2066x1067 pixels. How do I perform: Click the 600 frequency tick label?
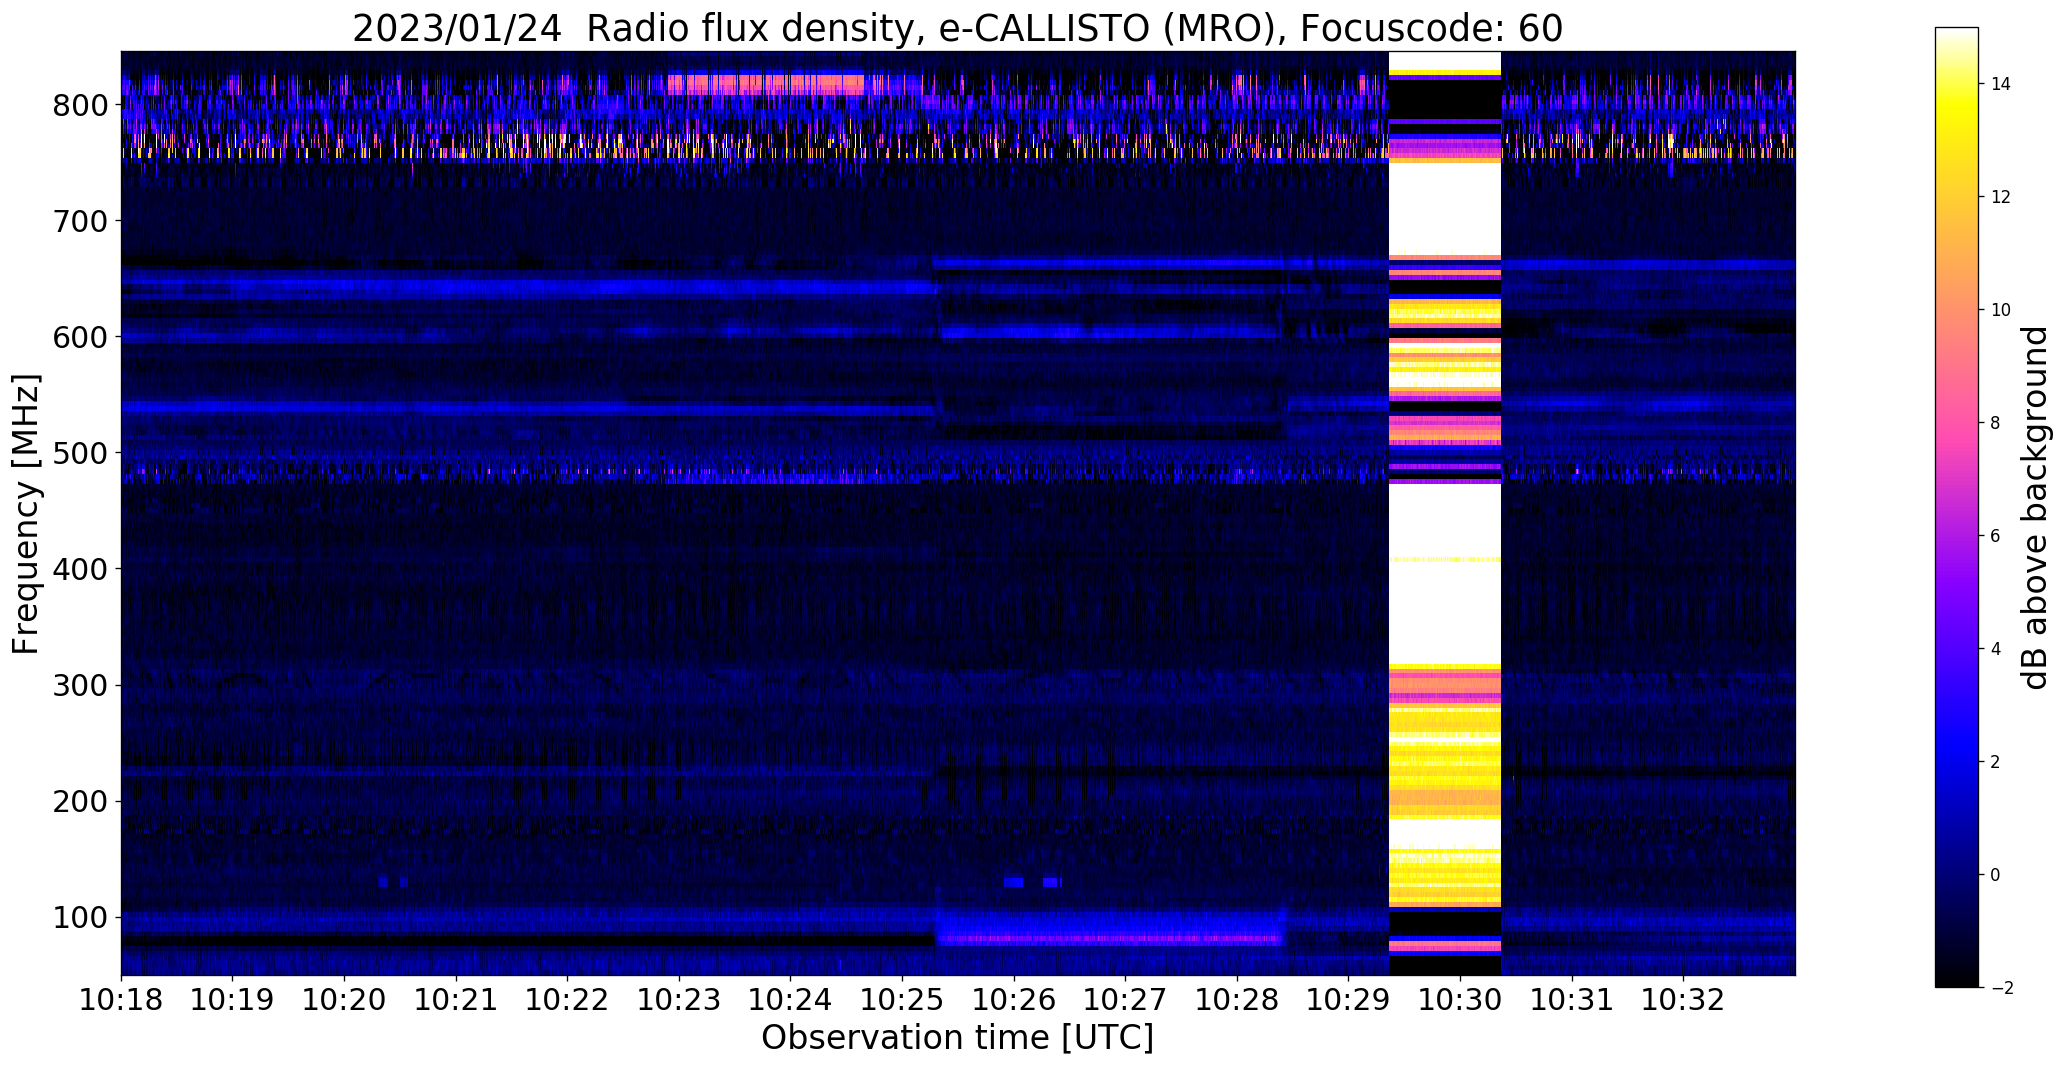81,337
